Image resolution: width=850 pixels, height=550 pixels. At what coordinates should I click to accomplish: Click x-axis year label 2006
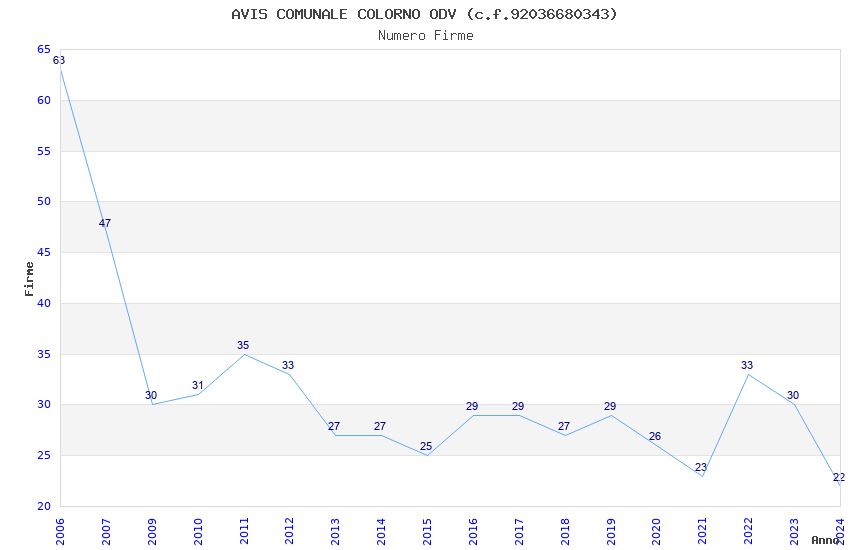pos(60,531)
